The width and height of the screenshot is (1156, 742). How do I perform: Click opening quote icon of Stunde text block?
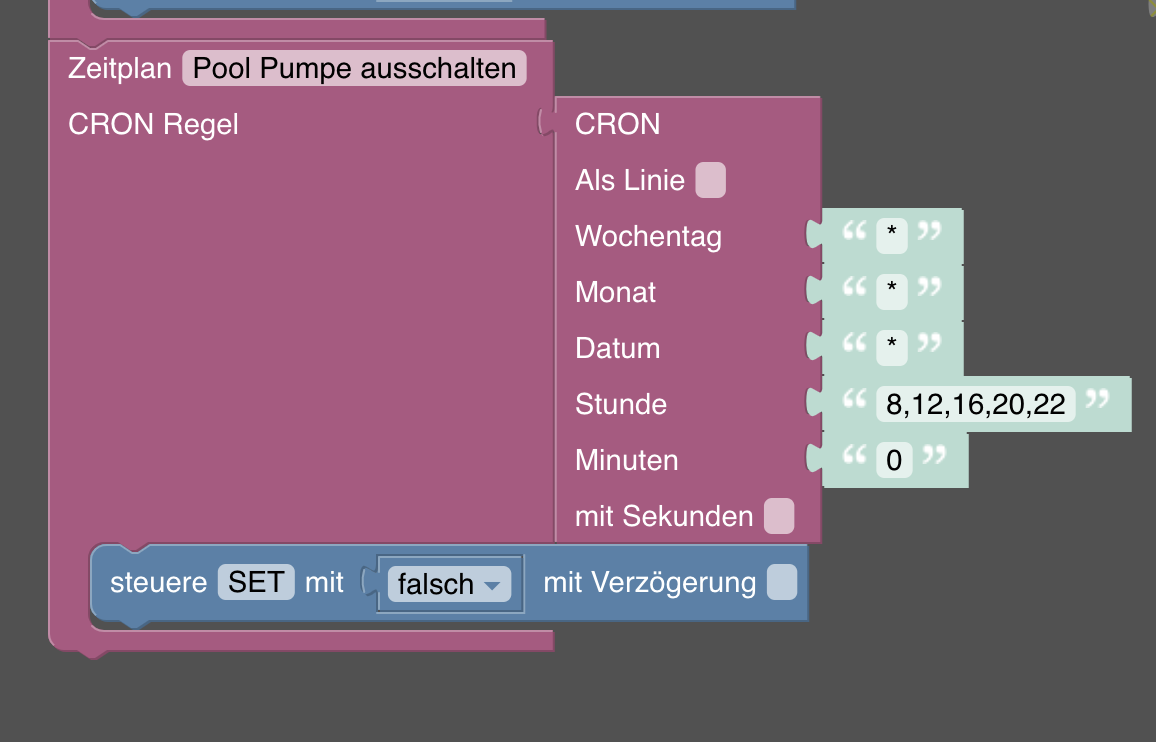pos(854,402)
